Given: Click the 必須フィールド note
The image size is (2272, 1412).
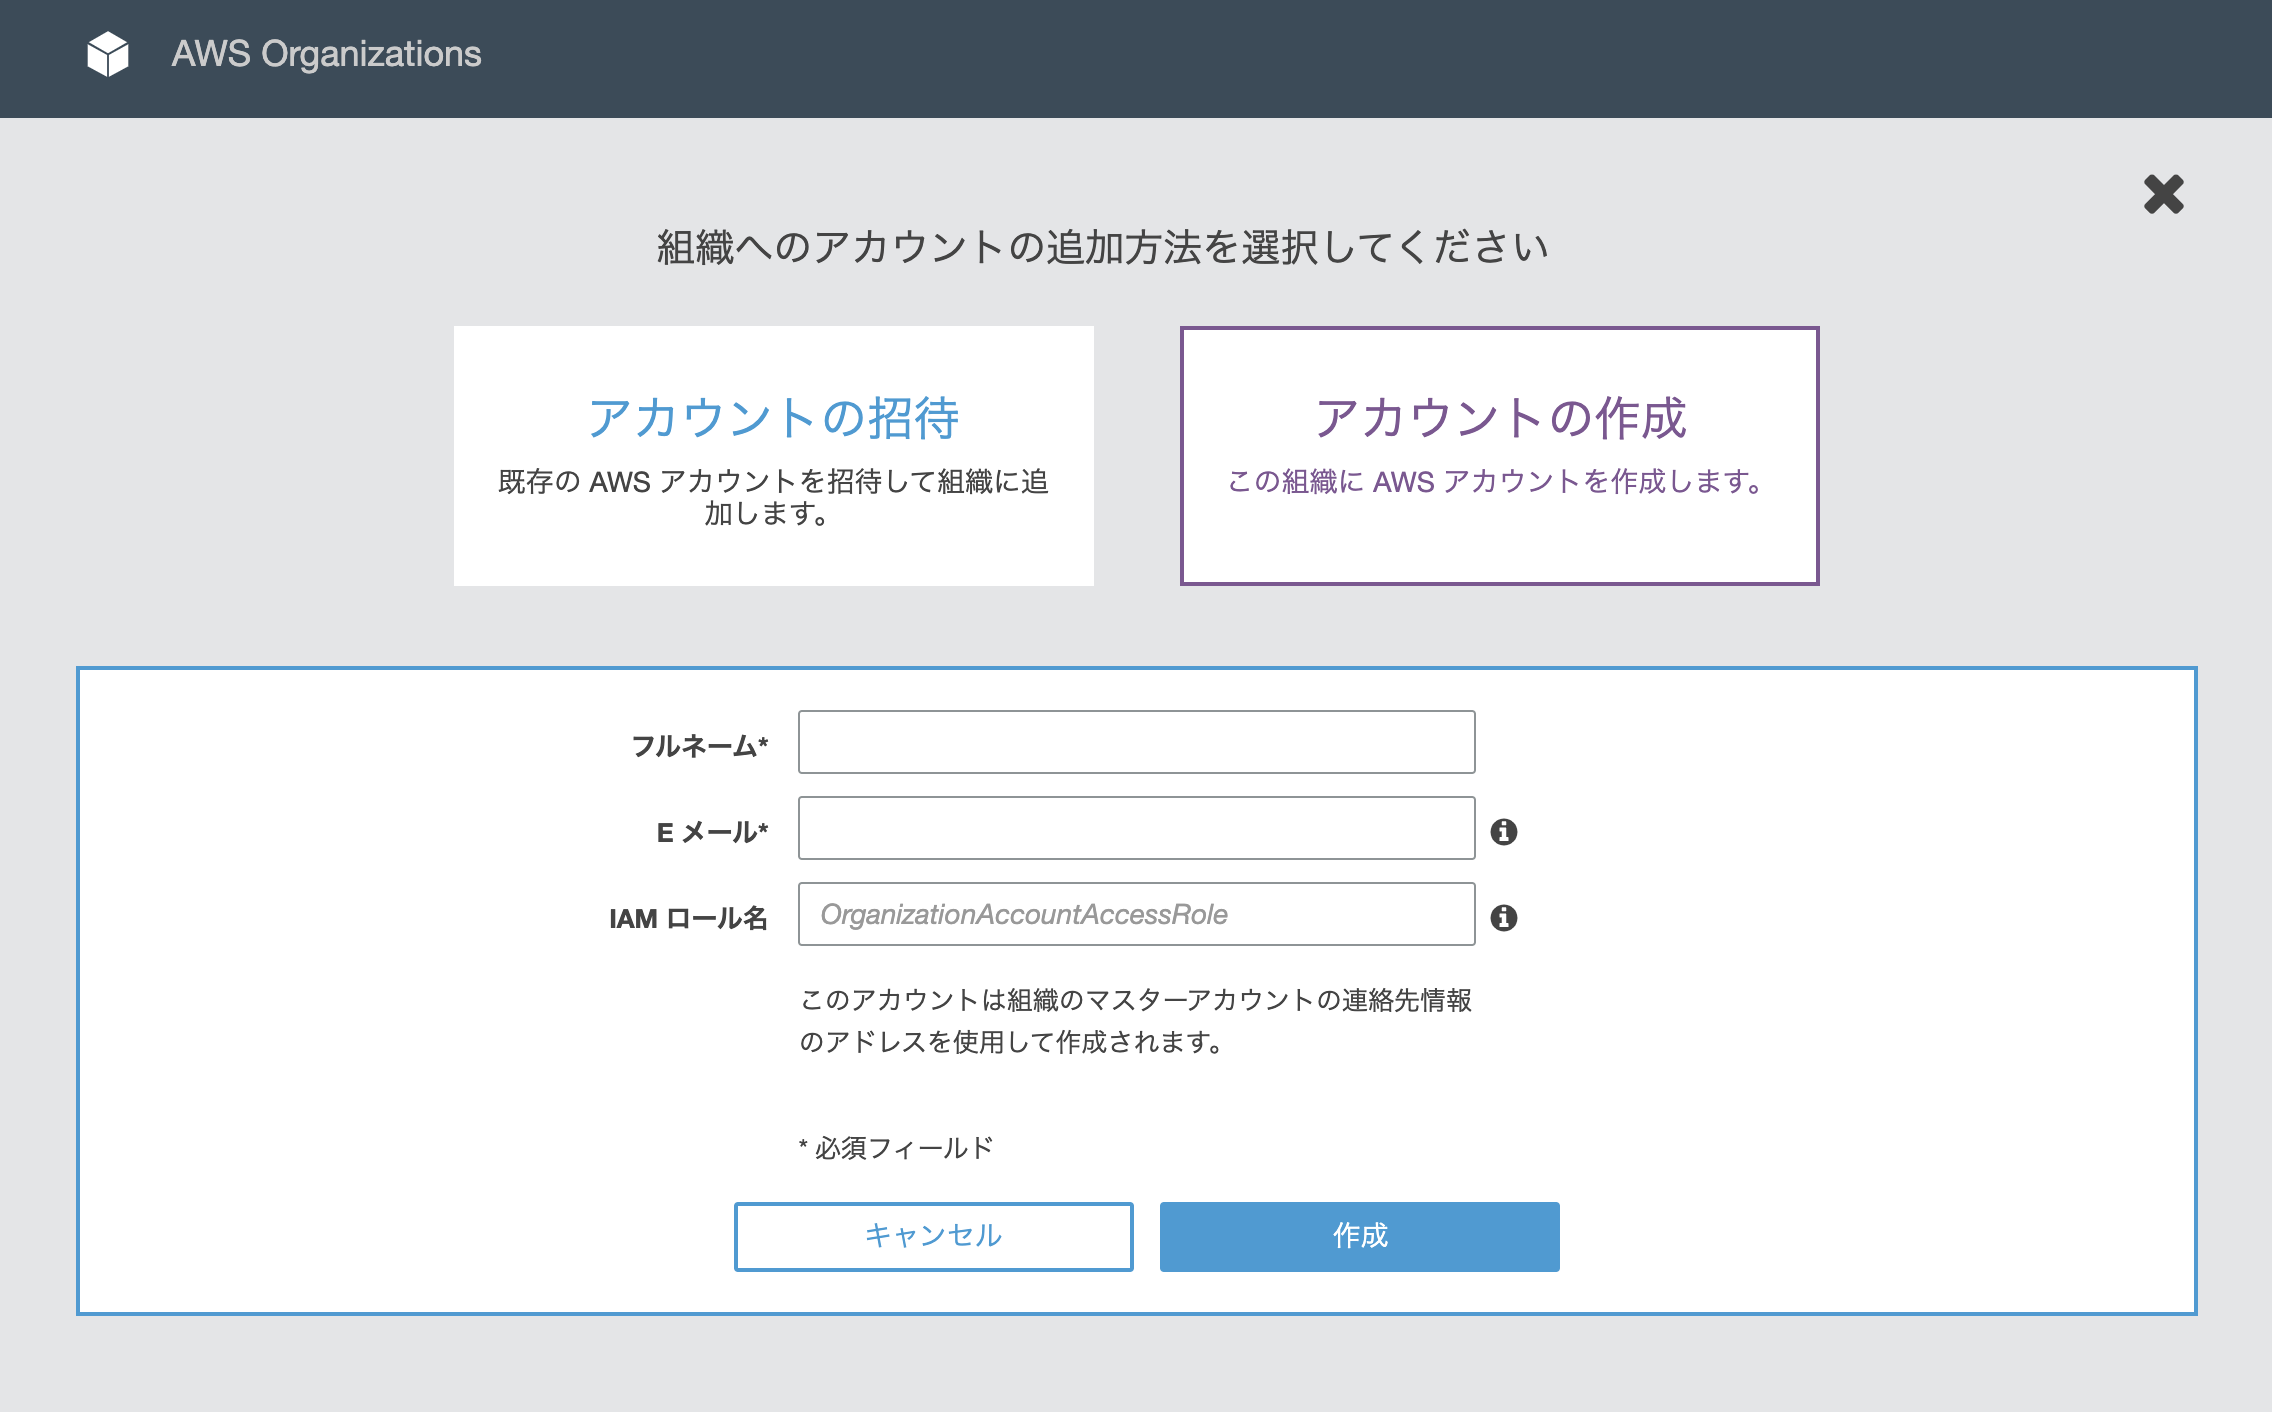Looking at the screenshot, I should pyautogui.click(x=896, y=1147).
